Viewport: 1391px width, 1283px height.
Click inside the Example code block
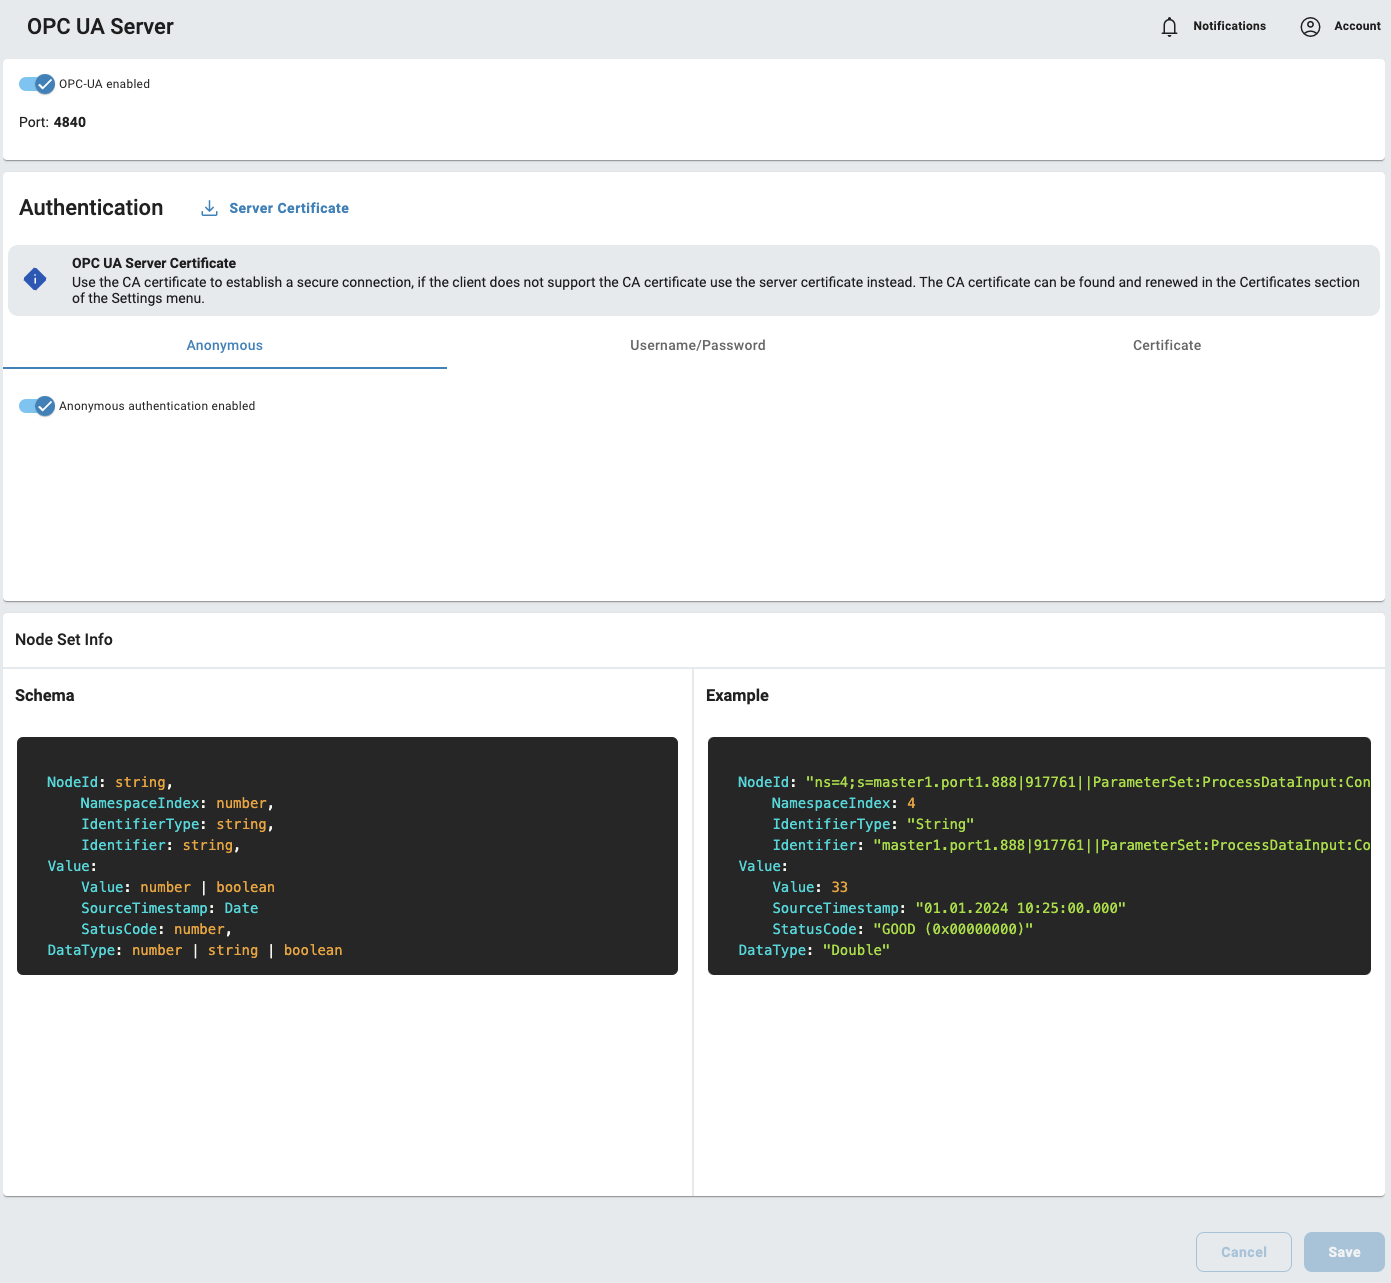click(1038, 856)
